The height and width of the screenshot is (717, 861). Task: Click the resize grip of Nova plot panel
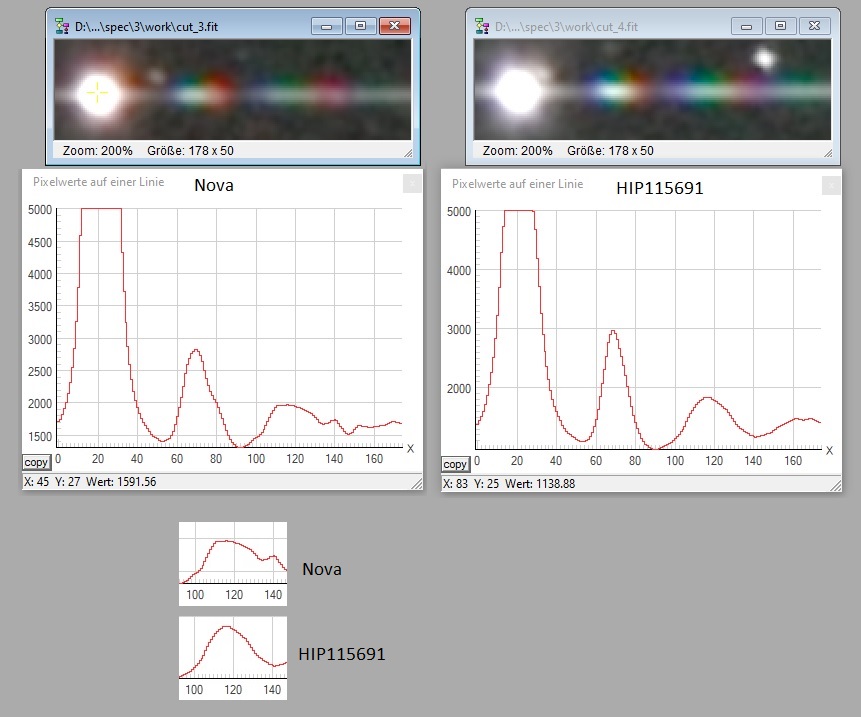pos(417,483)
